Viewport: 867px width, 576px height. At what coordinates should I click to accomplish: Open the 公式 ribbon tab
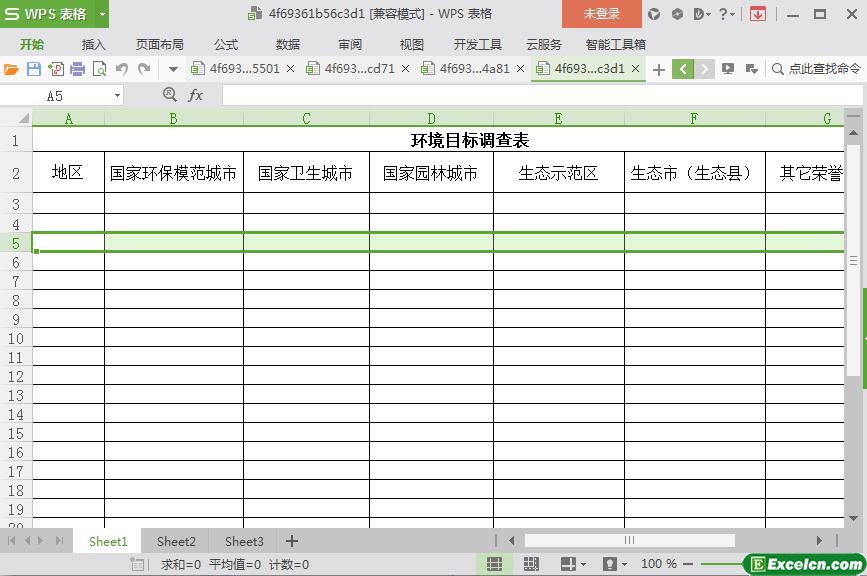point(226,44)
